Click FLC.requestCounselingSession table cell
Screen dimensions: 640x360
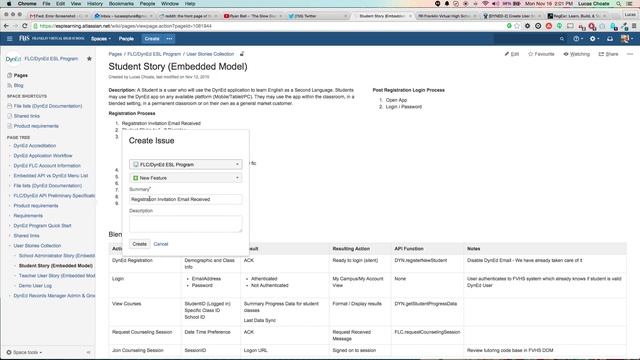pos(427,332)
